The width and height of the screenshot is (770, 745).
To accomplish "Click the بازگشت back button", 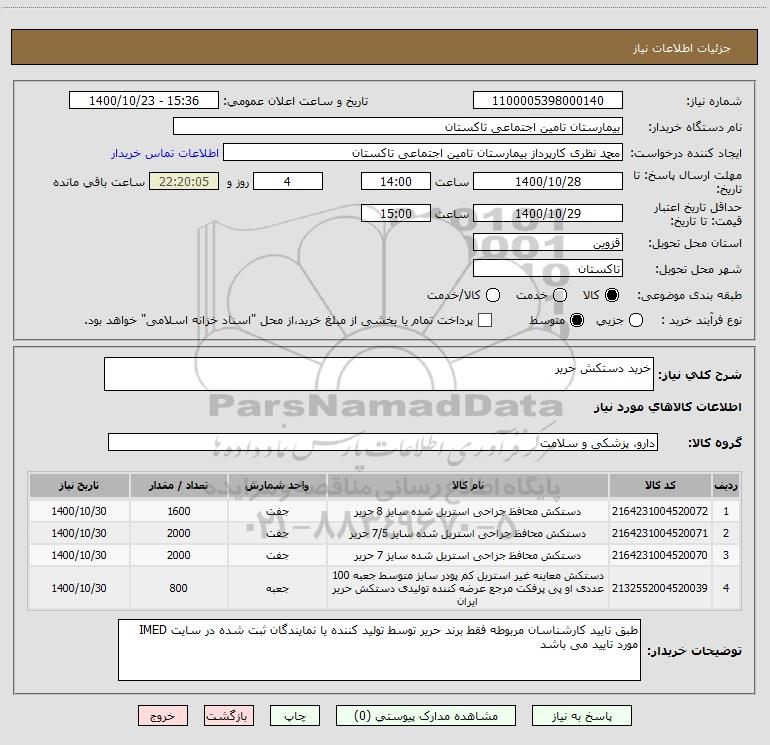I will 229,716.
